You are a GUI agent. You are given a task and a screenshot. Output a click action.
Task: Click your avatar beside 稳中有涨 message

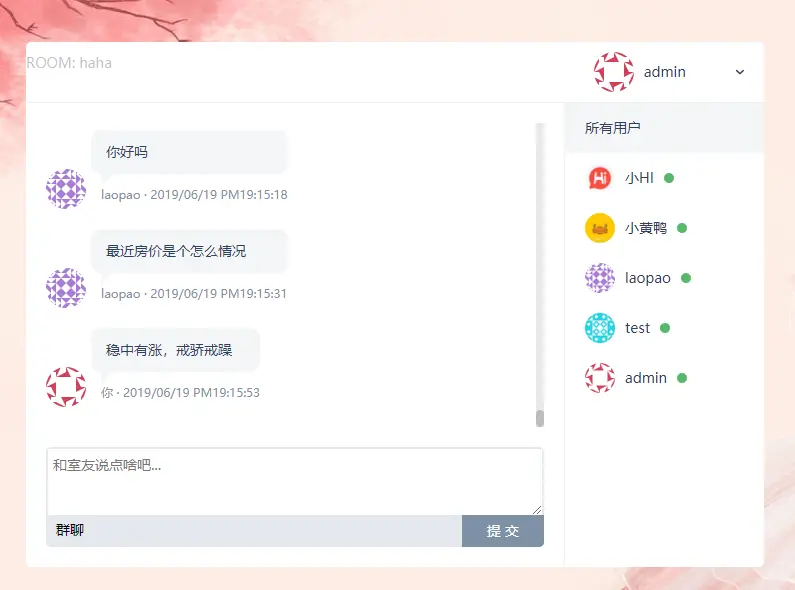(66, 387)
